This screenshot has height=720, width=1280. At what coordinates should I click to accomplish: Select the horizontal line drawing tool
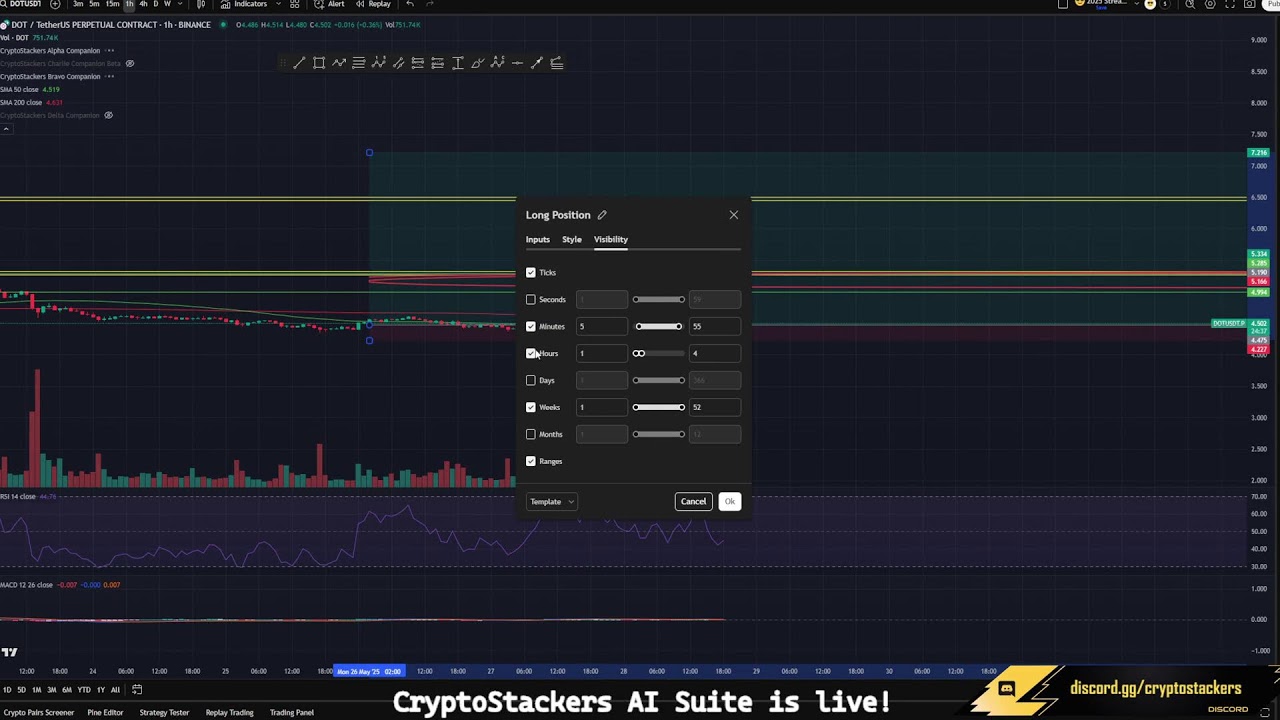[517, 63]
